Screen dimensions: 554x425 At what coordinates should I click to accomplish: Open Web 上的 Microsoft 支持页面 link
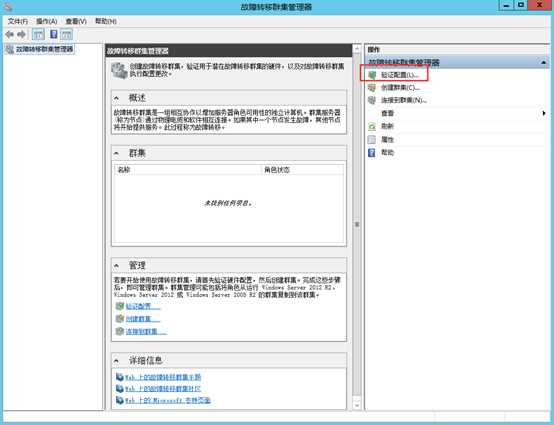pos(168,400)
